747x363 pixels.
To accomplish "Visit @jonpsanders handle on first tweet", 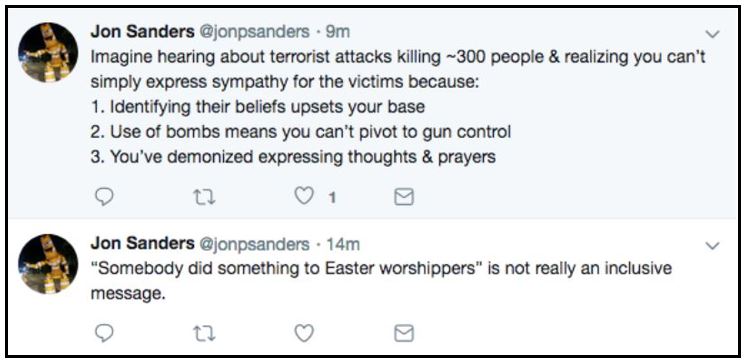I will (253, 32).
